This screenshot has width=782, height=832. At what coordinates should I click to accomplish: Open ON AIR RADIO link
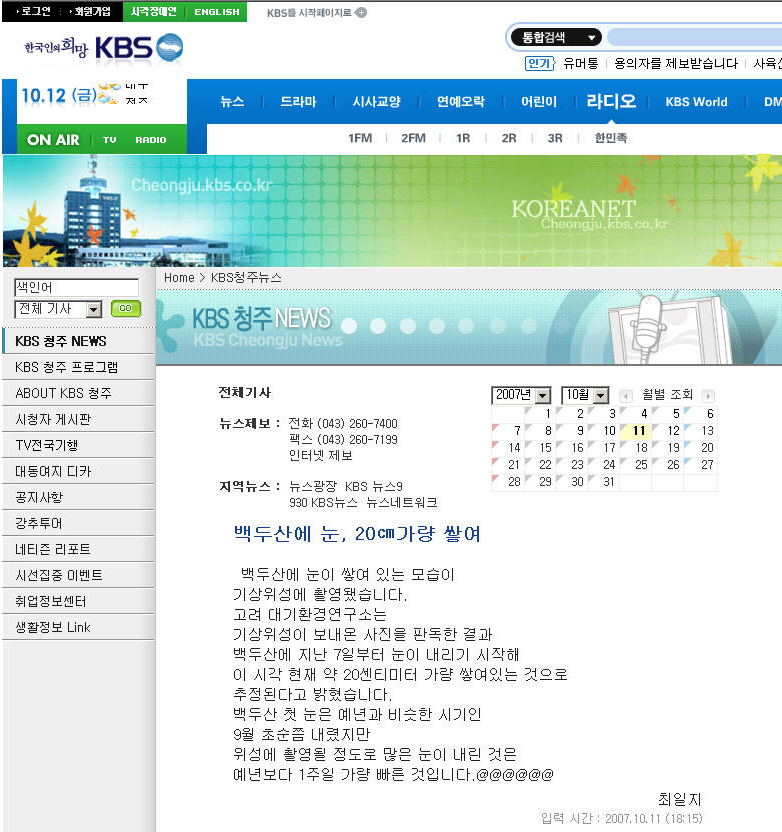point(151,140)
